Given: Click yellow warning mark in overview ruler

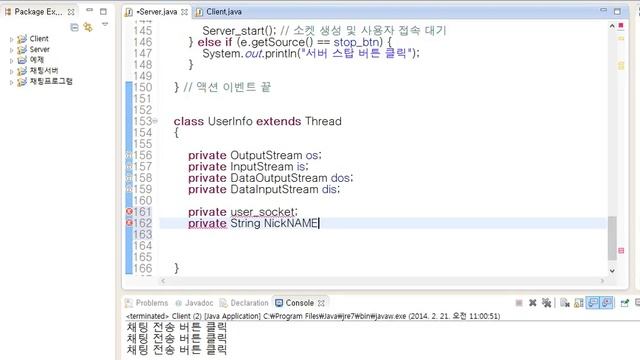Looking at the screenshot, I should click(x=621, y=38).
